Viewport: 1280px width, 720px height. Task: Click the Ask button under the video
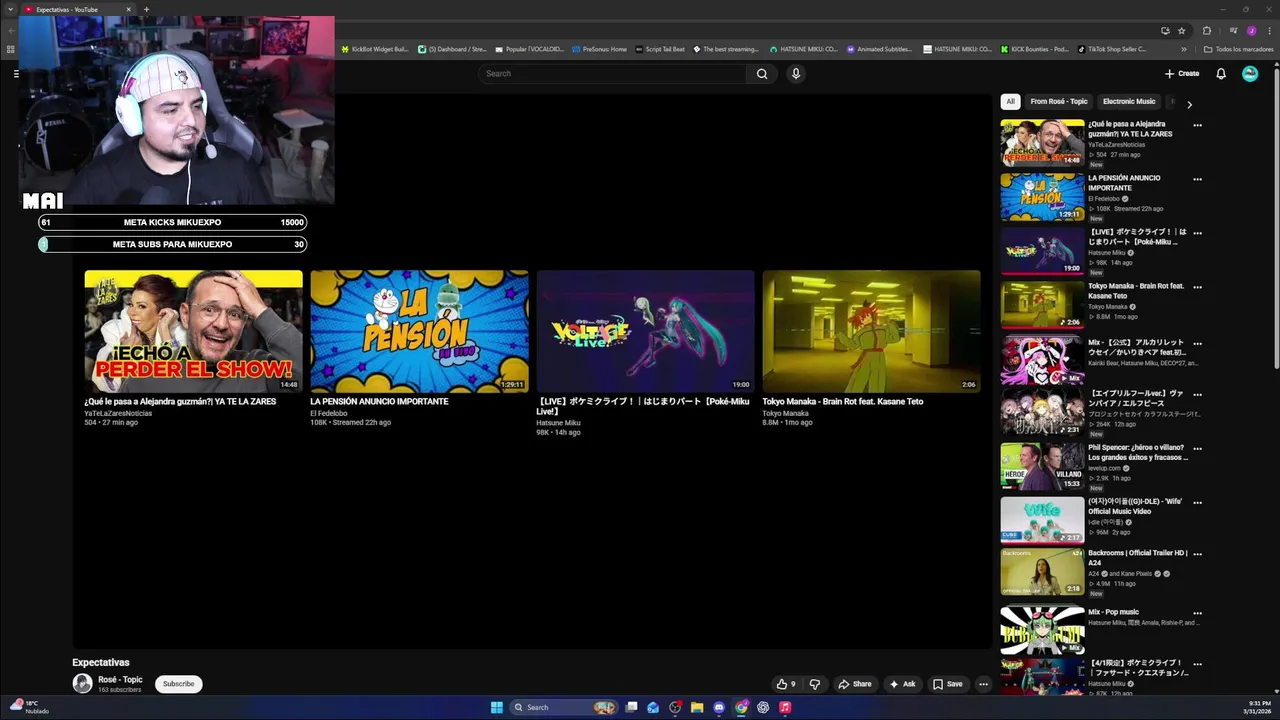pyautogui.click(x=902, y=684)
